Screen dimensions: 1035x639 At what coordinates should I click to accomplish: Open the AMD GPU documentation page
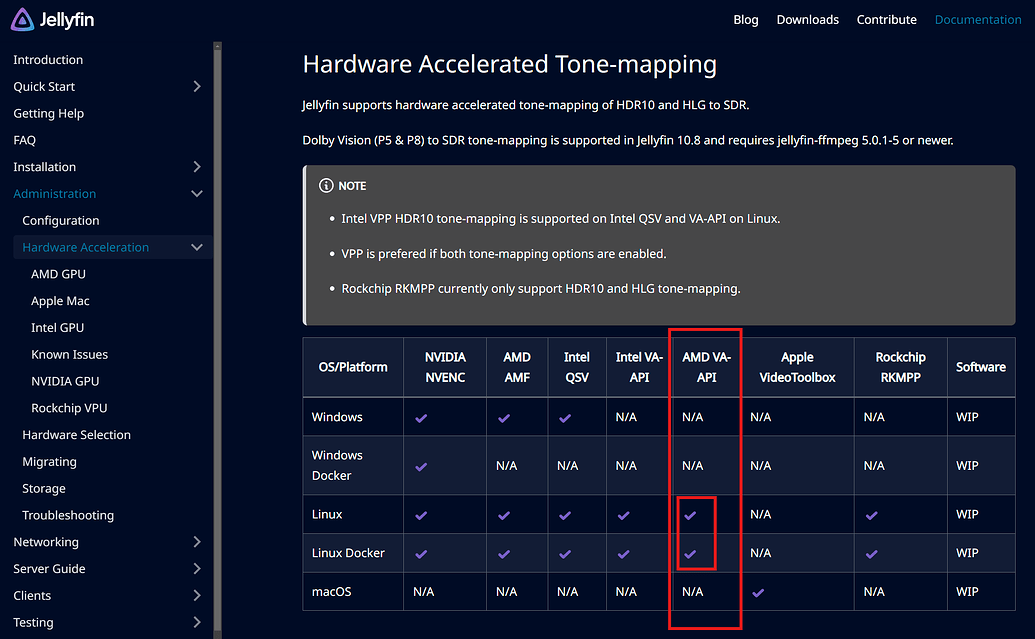coord(58,274)
